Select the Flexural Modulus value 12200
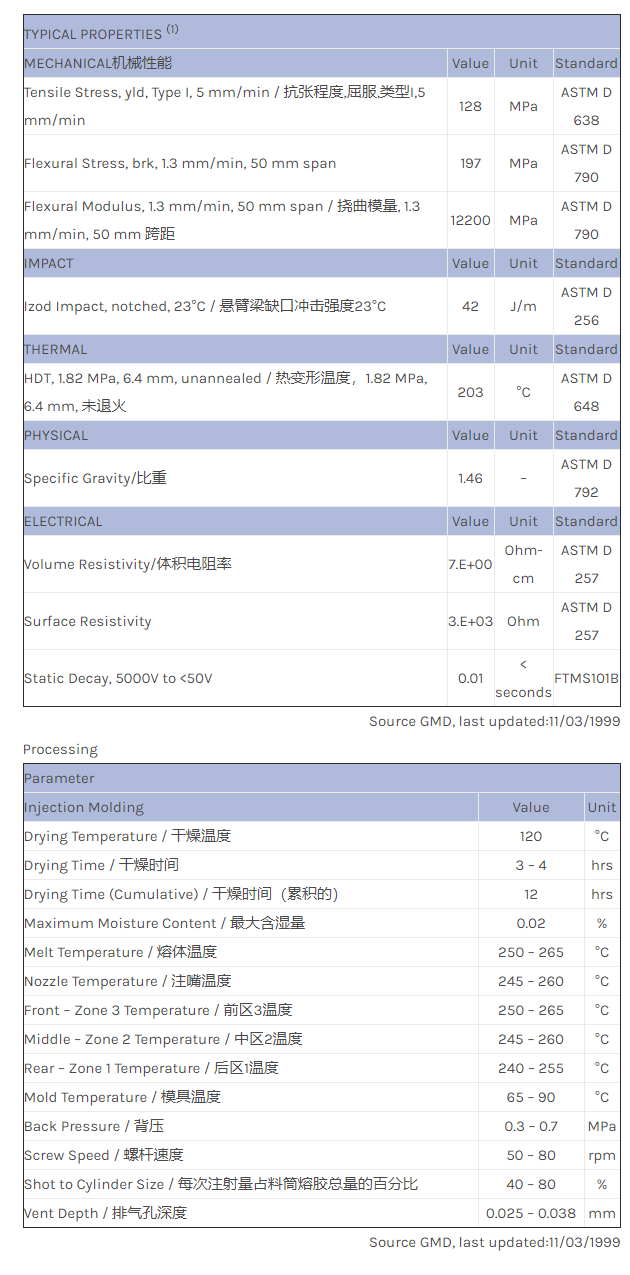 tap(470, 220)
